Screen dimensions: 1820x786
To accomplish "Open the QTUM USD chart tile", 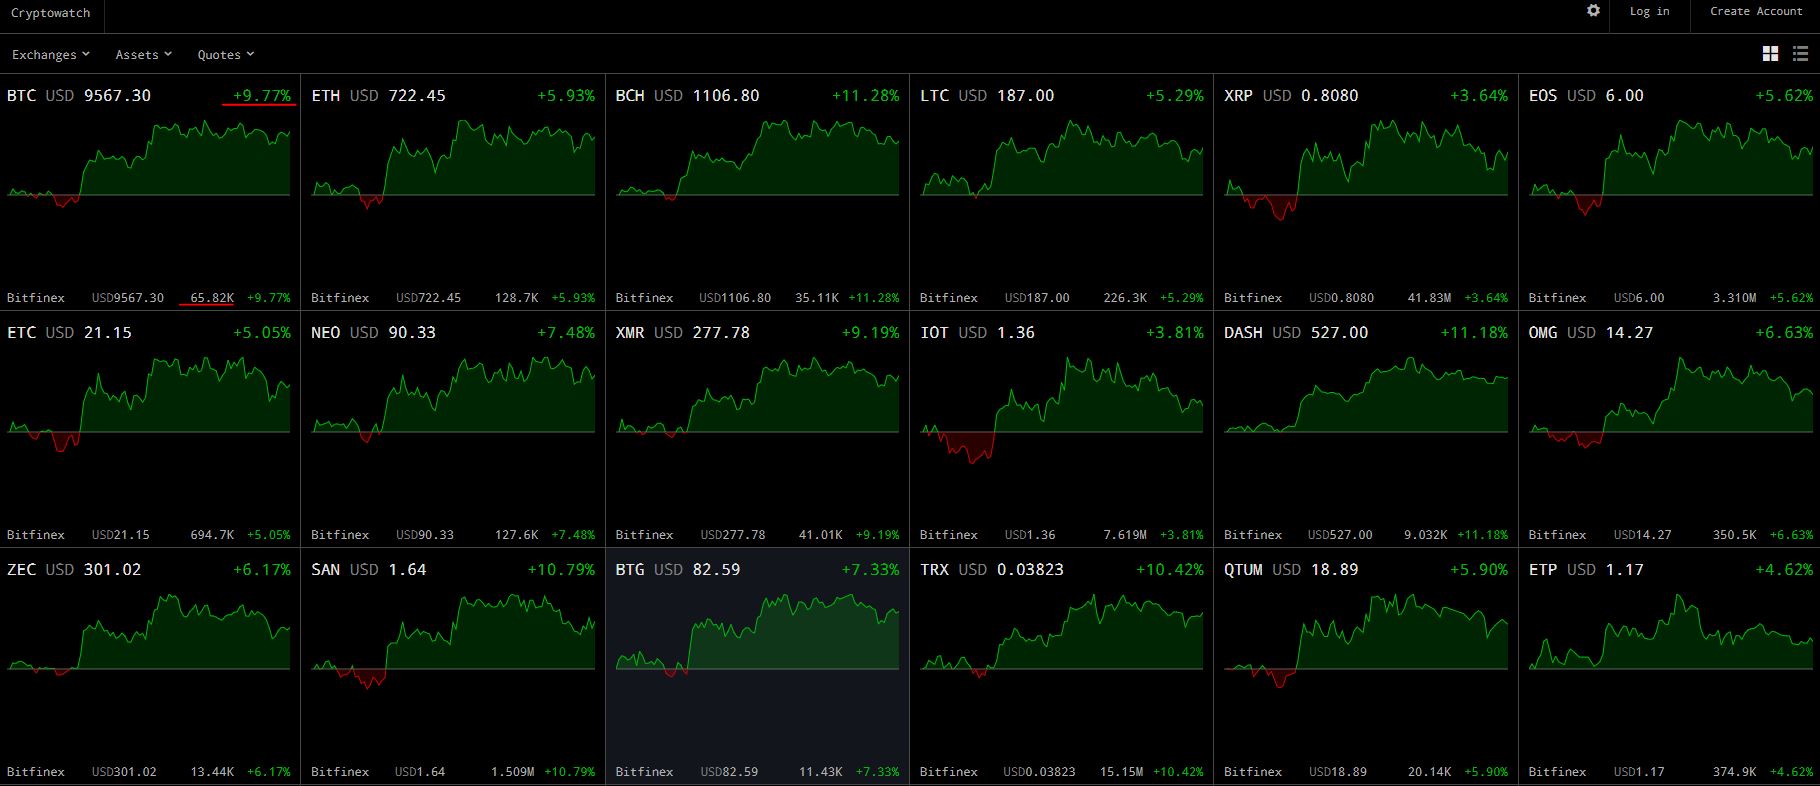I will coord(1366,666).
